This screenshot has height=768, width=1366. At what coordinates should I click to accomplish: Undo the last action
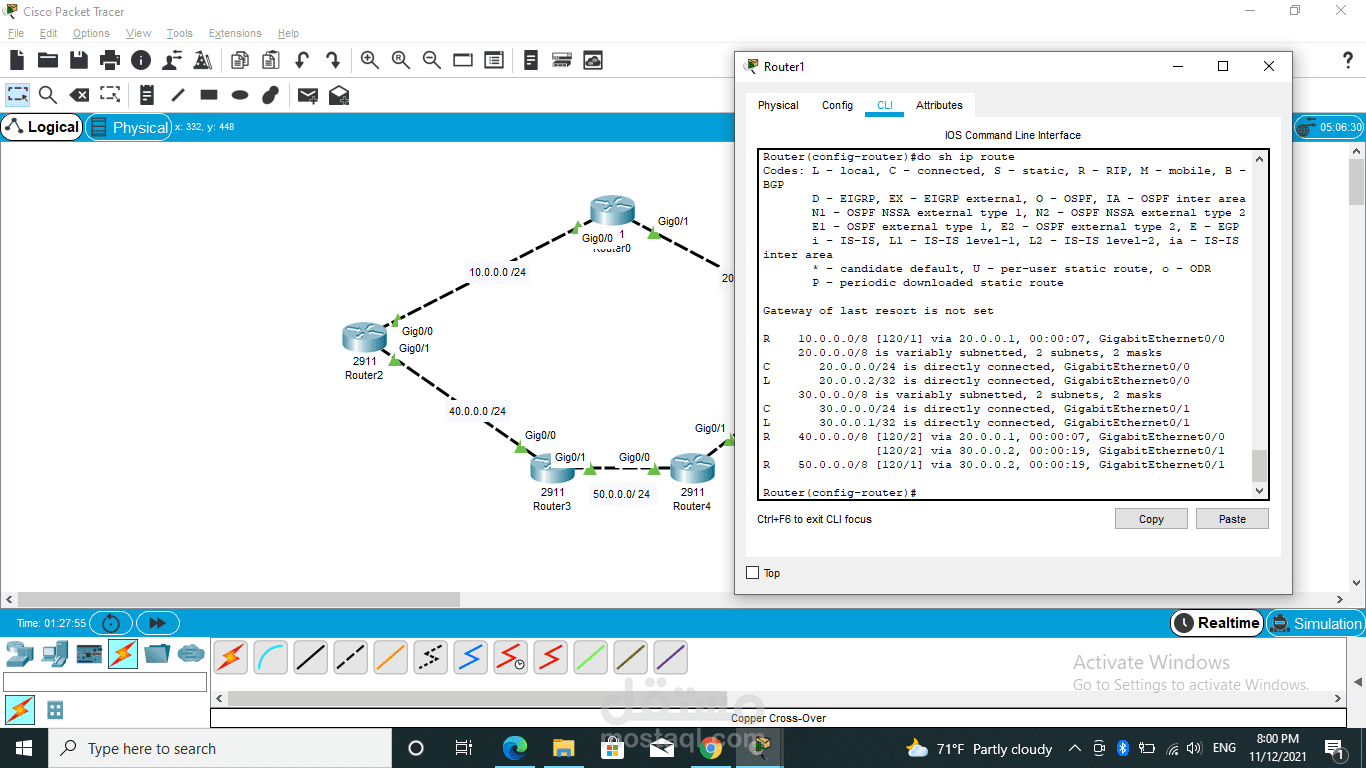[302, 60]
